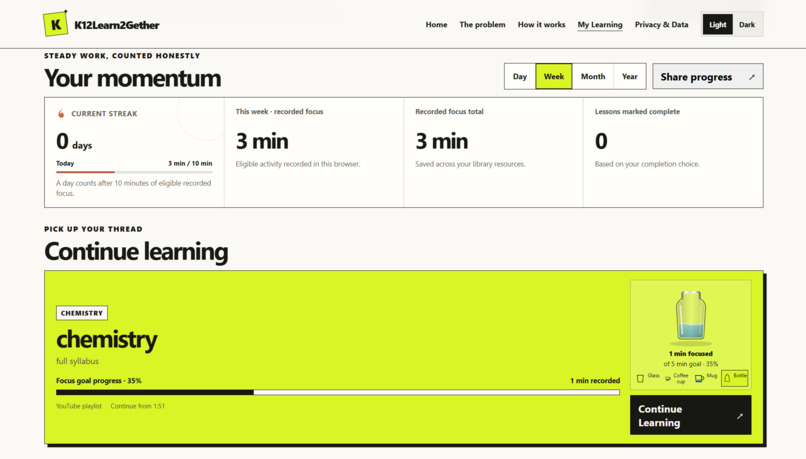Screen dimensions: 806x459
Task: Click the flame icon beside Current Streak
Action: click(x=61, y=114)
